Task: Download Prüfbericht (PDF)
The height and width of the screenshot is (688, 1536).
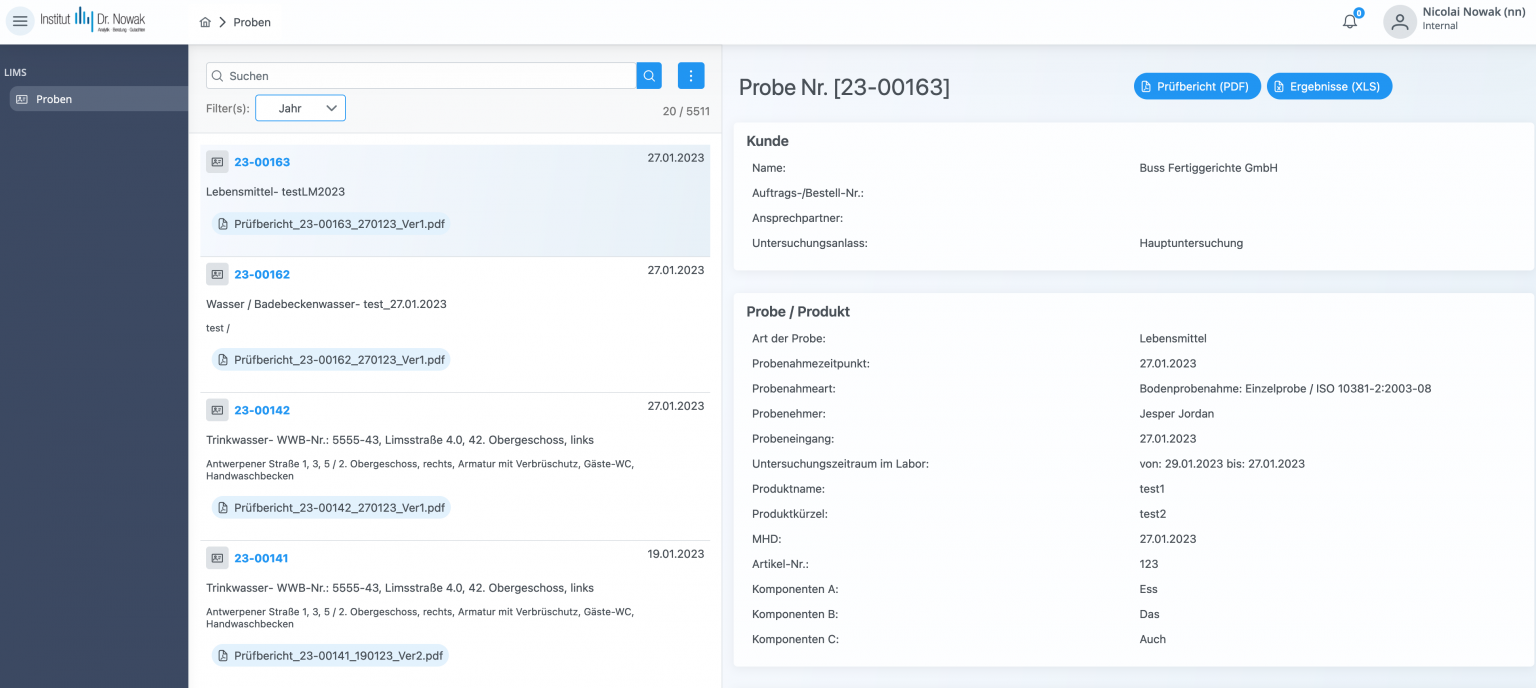Action: (1197, 86)
